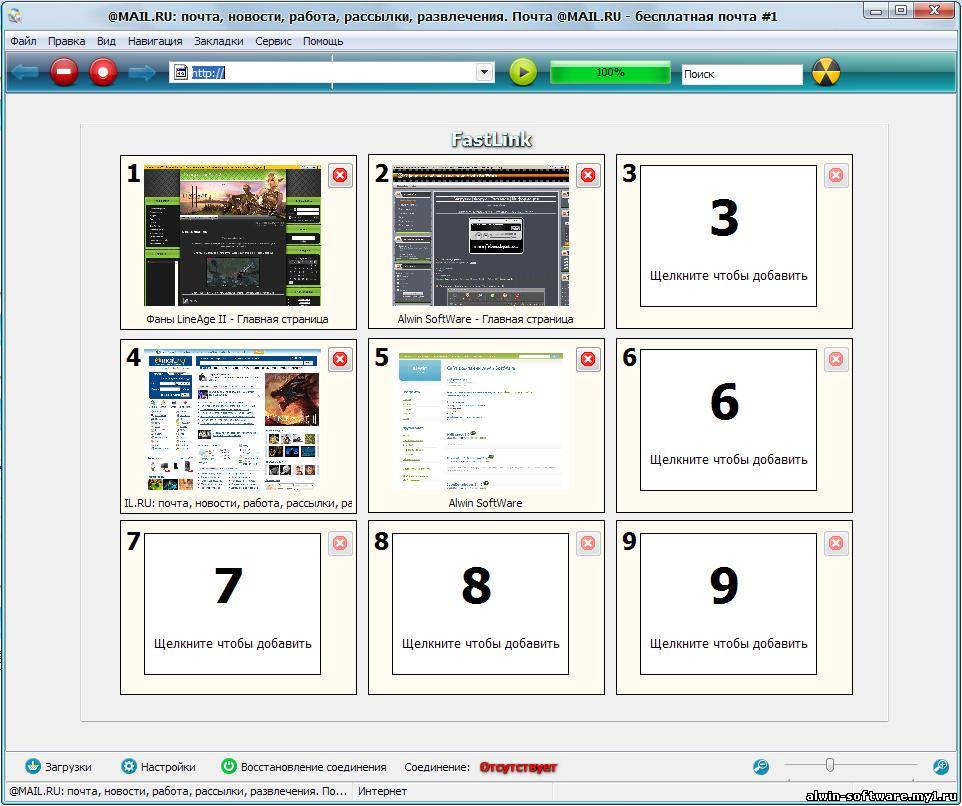
Task: Remove FastLink tile 2 with its red X
Action: pos(588,175)
